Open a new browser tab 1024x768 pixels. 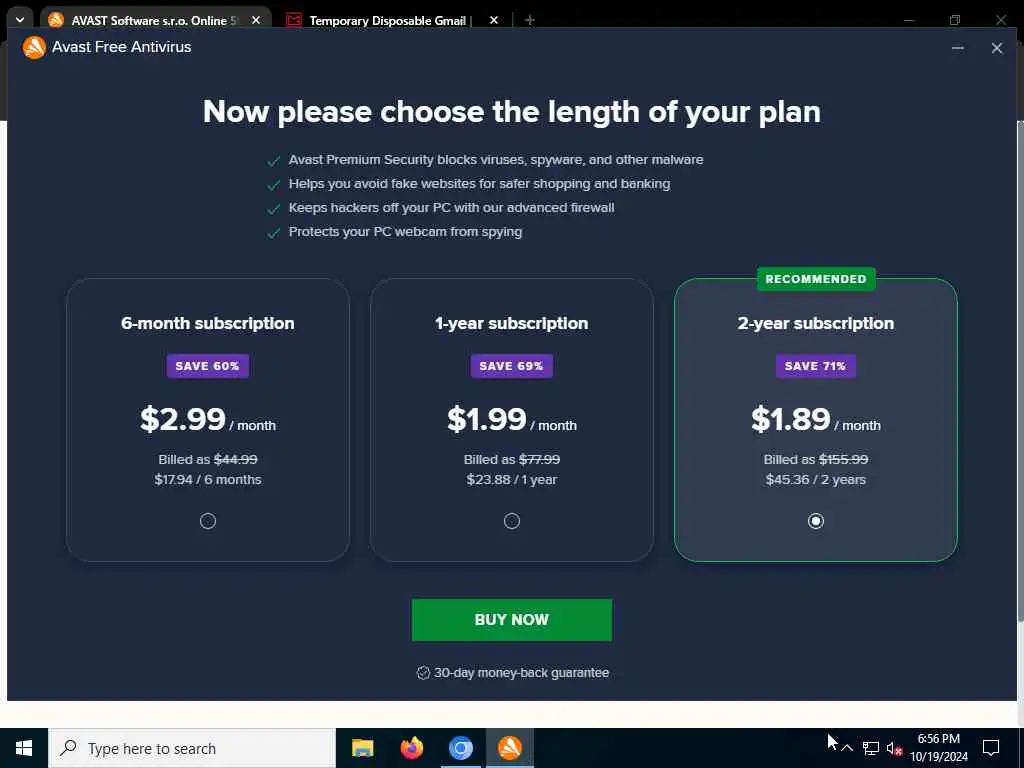[530, 20]
